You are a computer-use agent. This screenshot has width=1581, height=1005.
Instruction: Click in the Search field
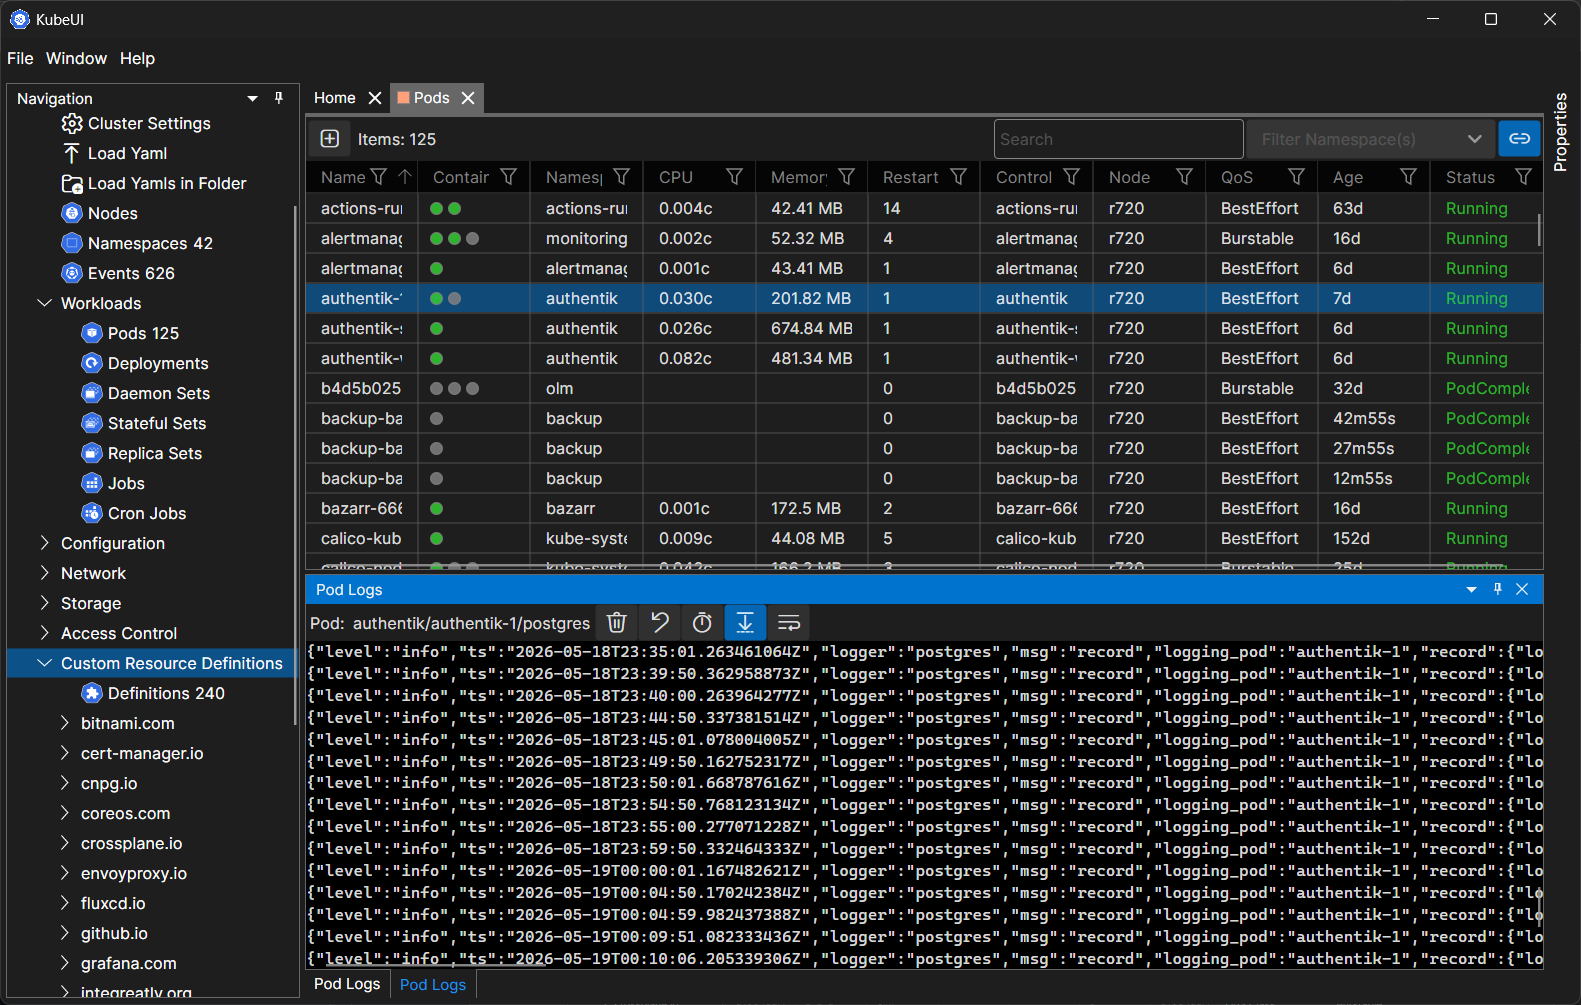point(1119,139)
